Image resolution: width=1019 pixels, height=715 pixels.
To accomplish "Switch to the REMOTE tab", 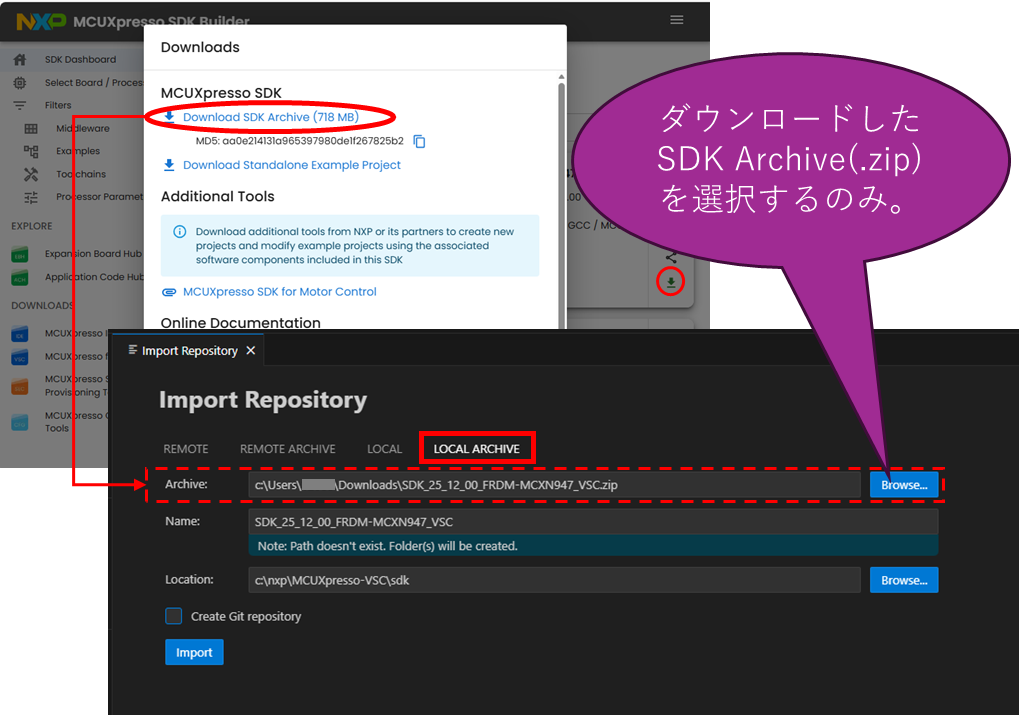I will (x=186, y=449).
